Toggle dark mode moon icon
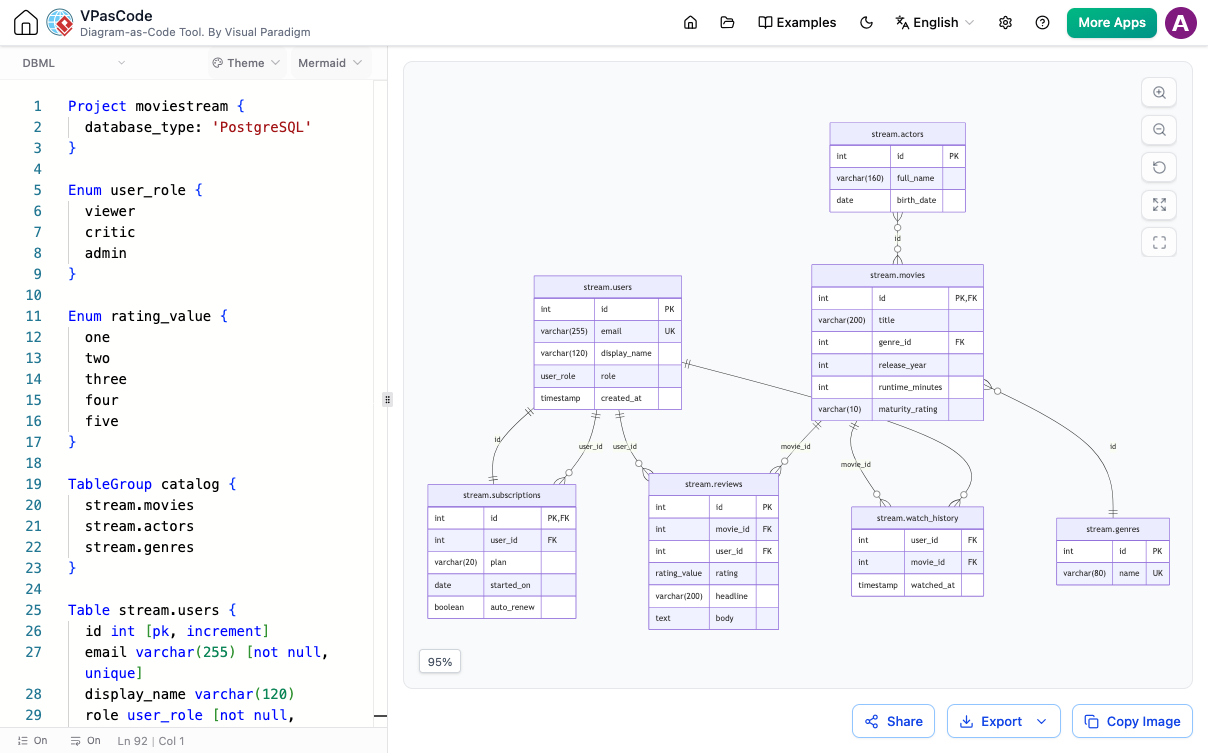1208x753 pixels. [867, 23]
